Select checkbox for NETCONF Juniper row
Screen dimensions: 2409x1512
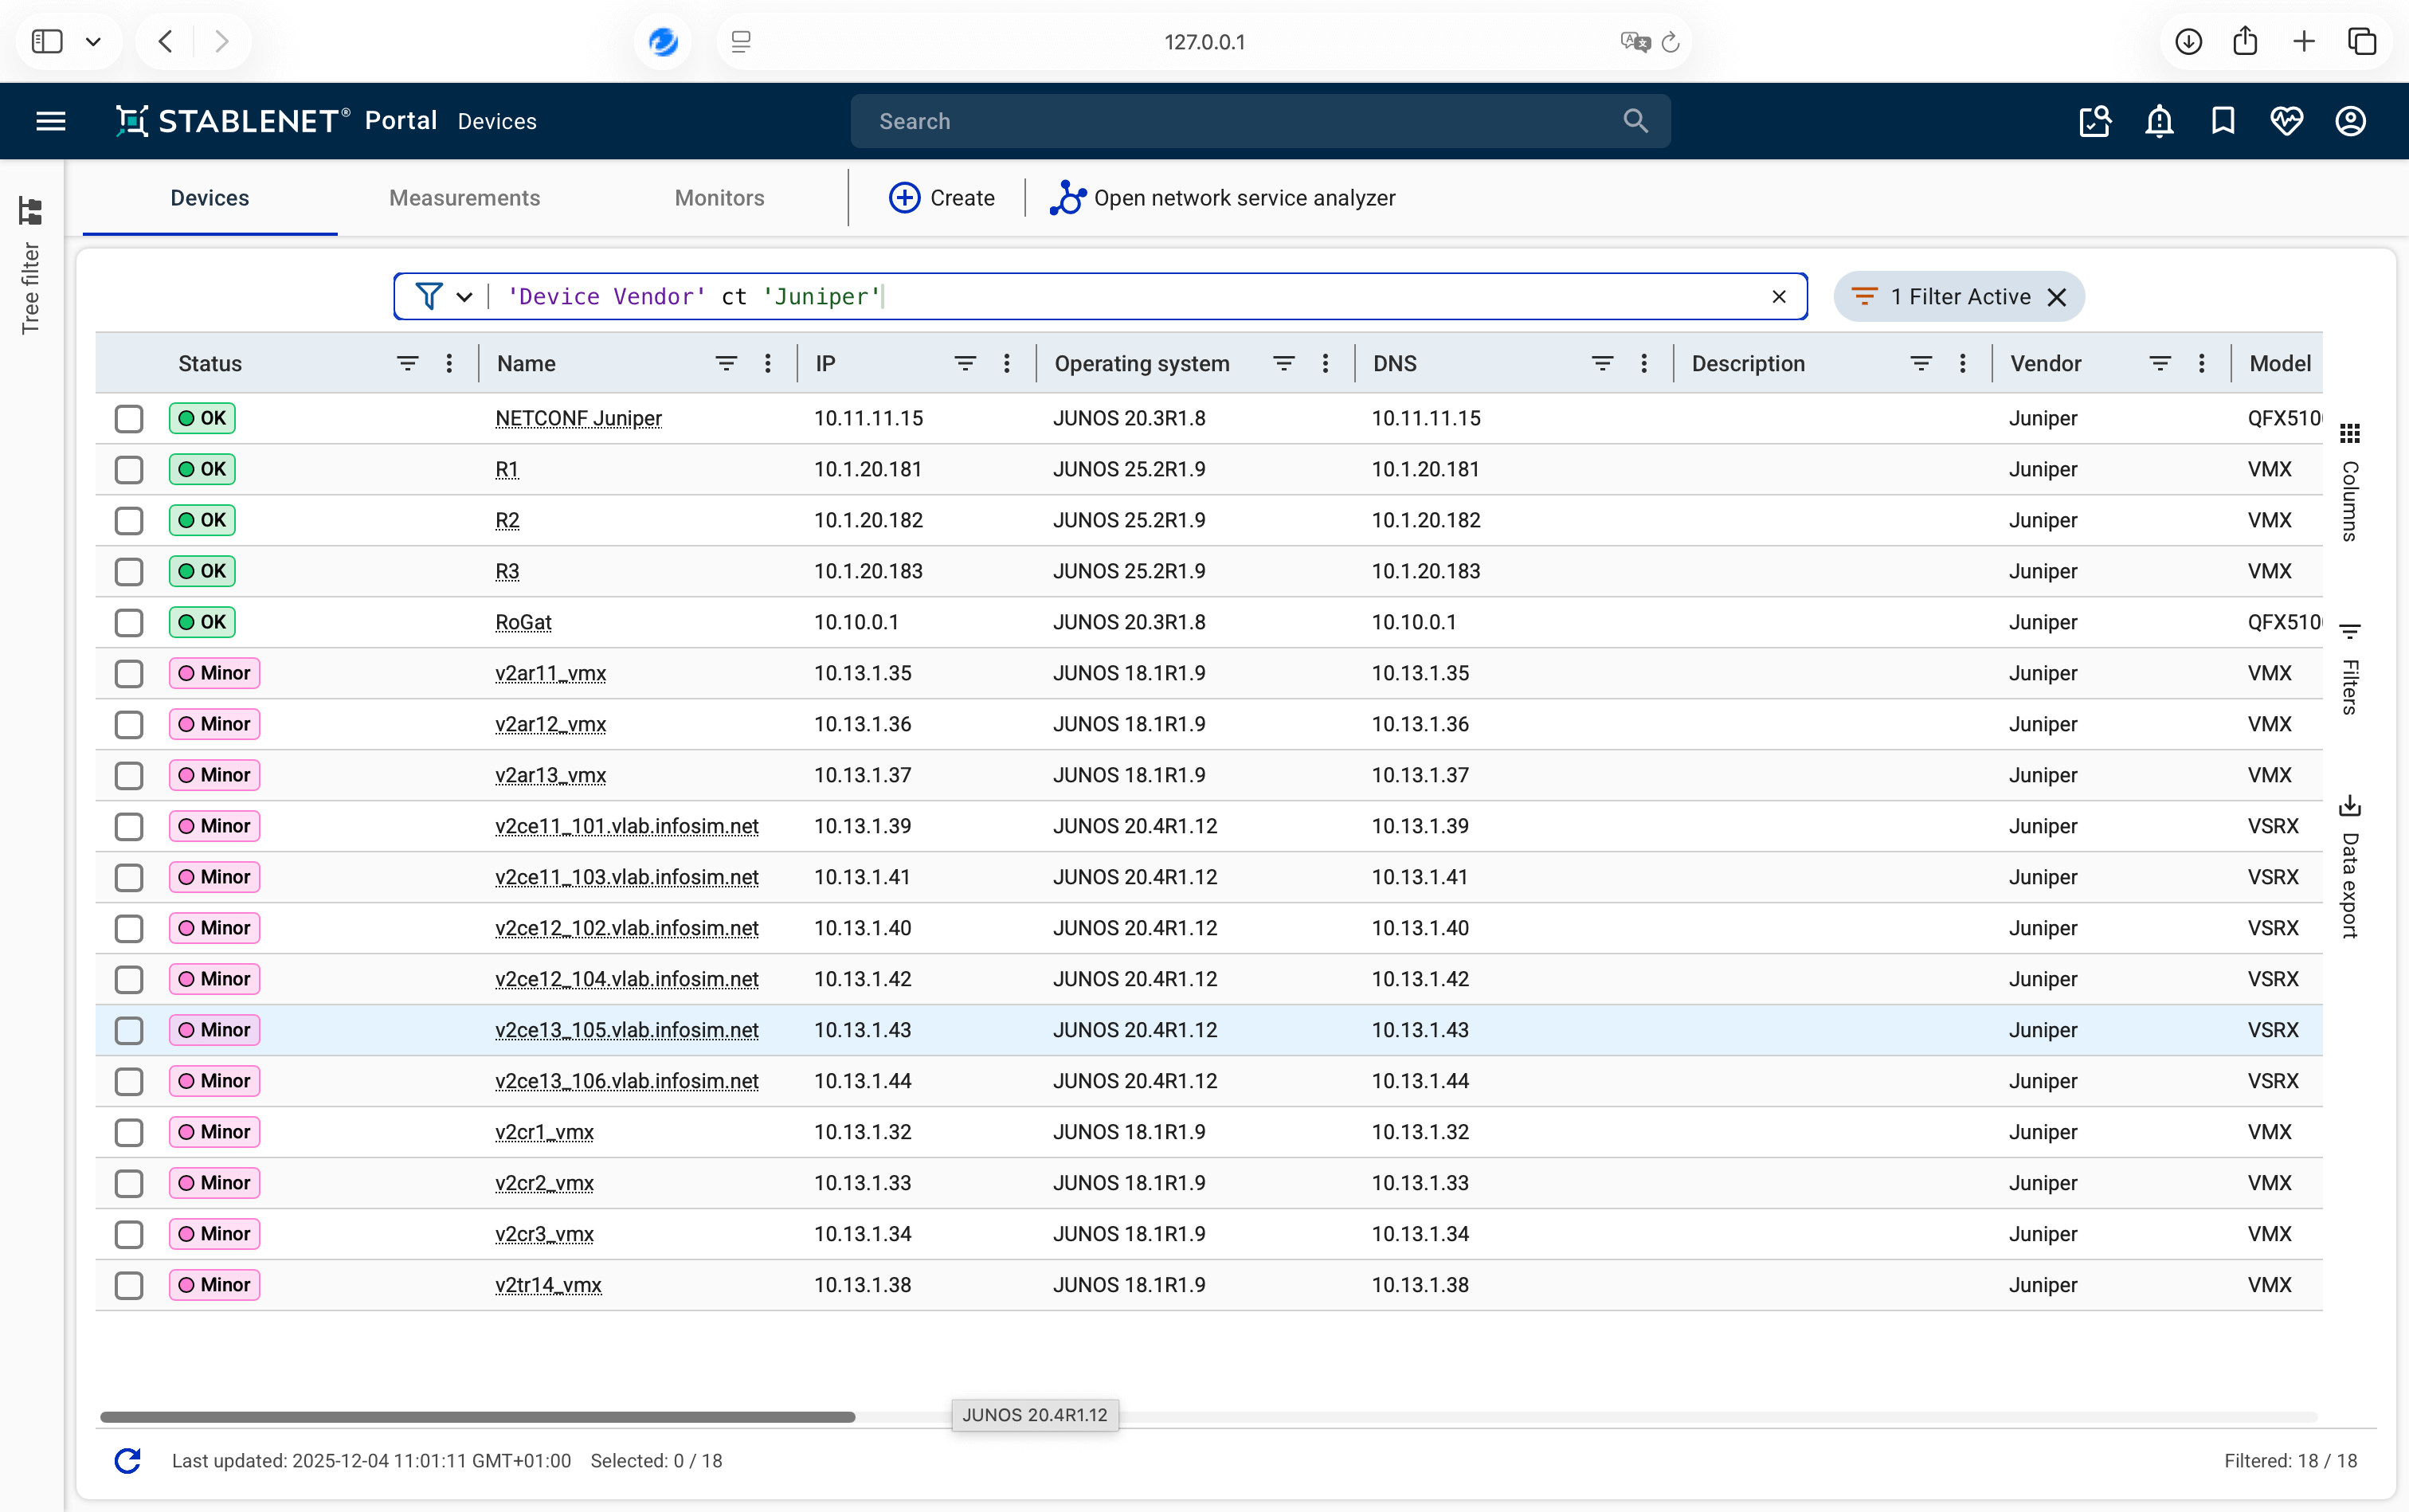pos(129,418)
